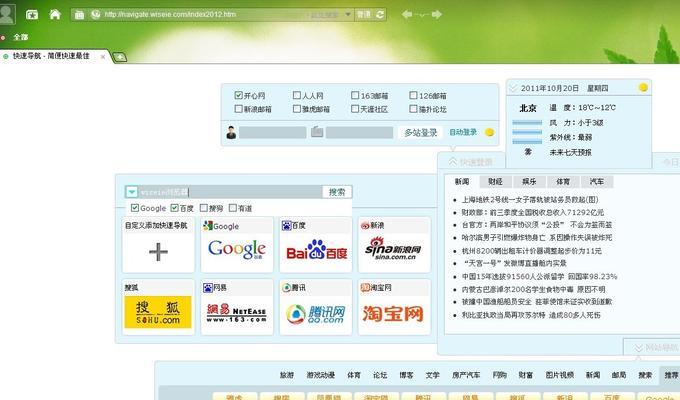Image resolution: width=680 pixels, height=400 pixels.
Task: Navigate back with the left arrow
Action: pyautogui.click(x=407, y=14)
